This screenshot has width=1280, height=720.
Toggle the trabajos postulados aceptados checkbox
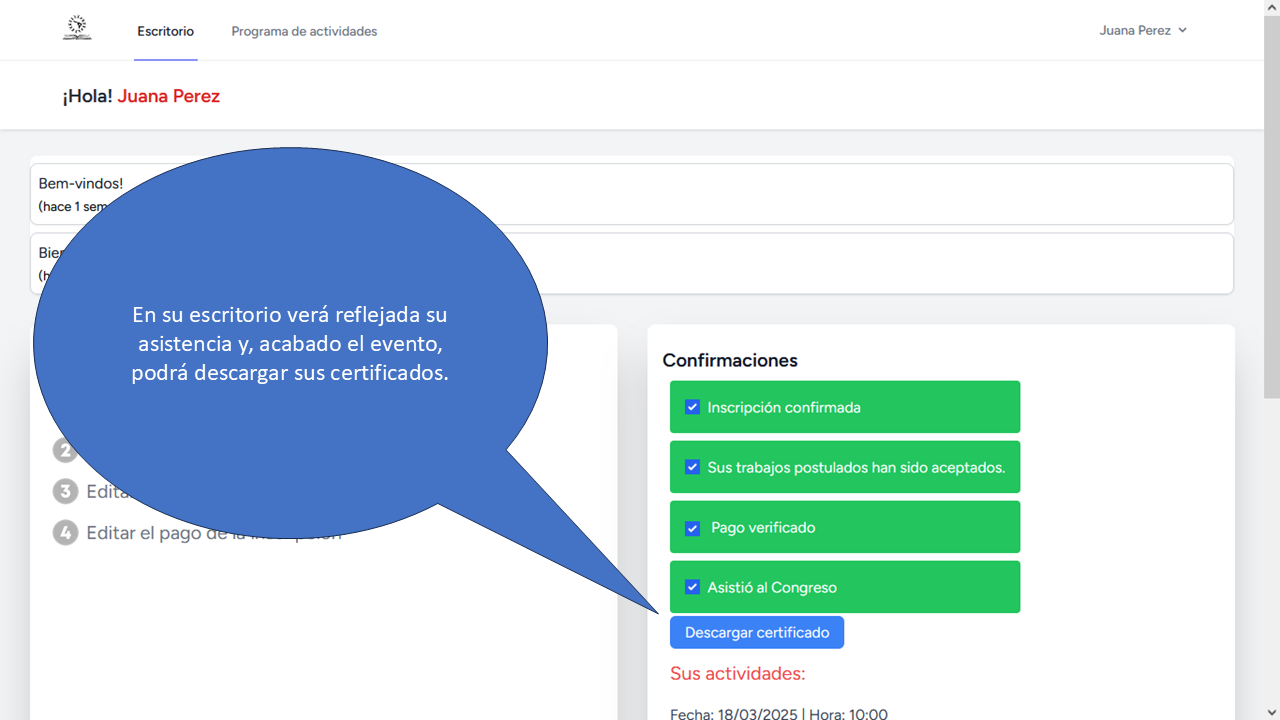[x=692, y=467]
